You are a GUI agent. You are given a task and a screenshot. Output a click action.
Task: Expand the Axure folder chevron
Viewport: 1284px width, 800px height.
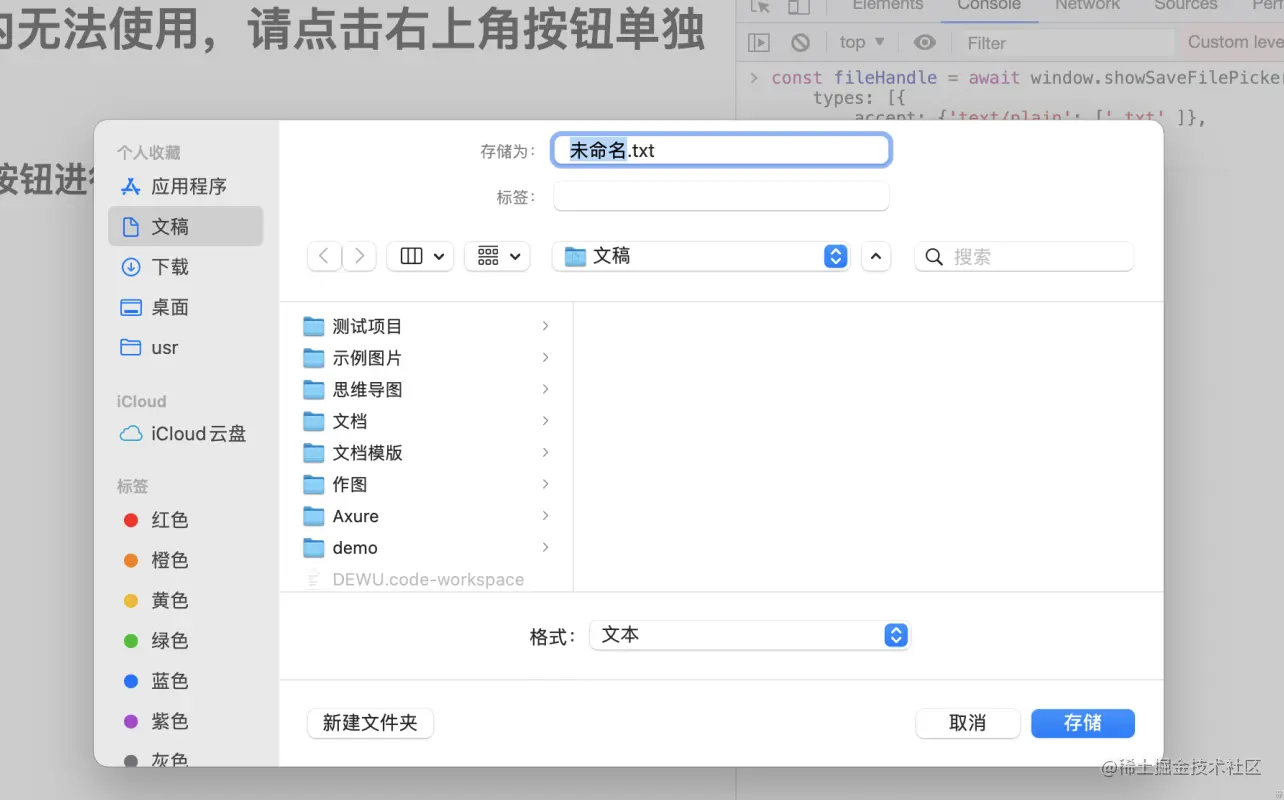pos(545,516)
